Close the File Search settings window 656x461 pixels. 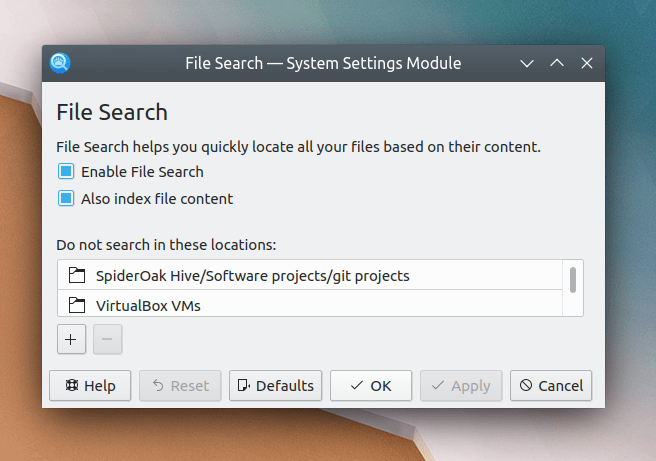click(x=587, y=63)
